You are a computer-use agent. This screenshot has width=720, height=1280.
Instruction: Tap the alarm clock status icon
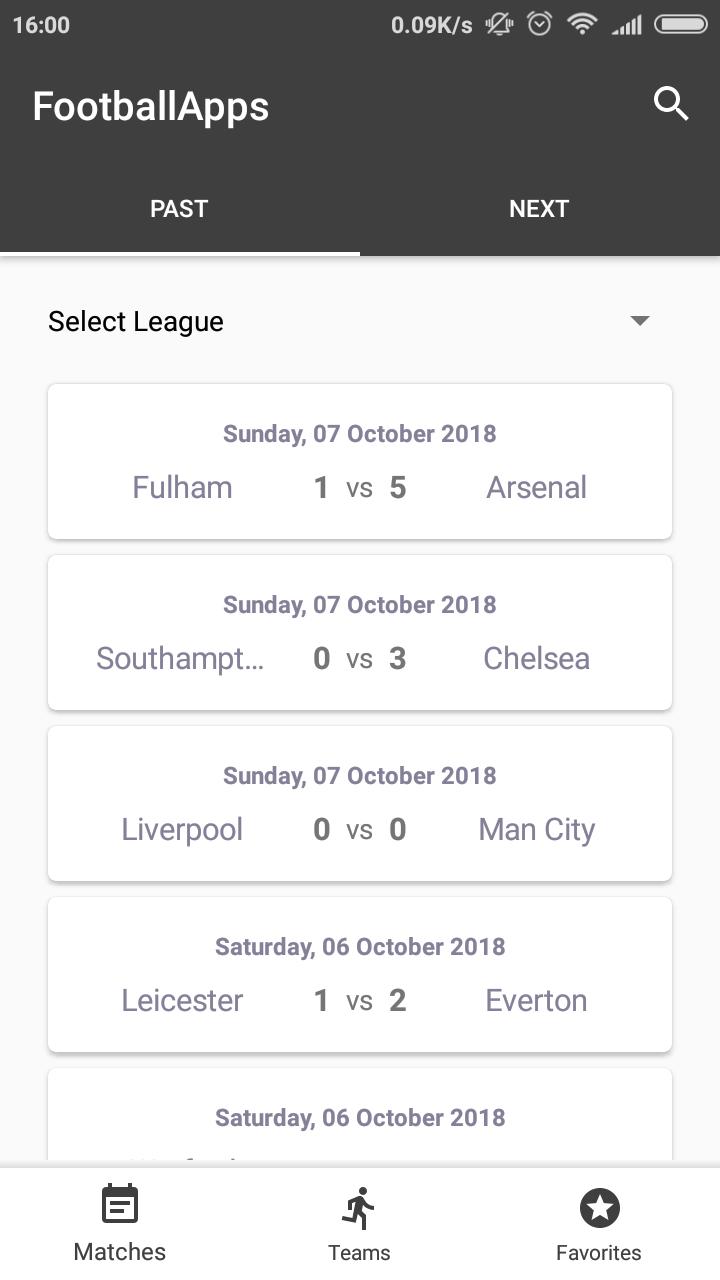click(x=539, y=25)
